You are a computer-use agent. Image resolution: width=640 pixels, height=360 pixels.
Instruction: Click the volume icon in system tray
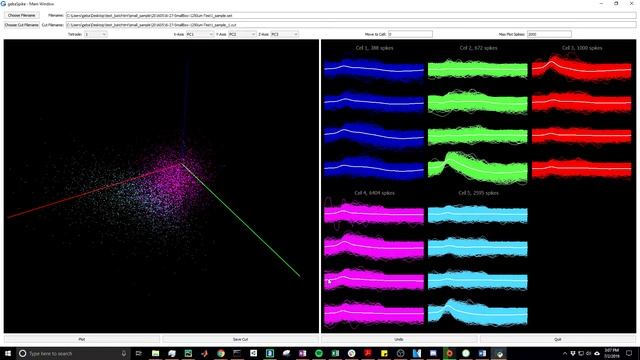click(589, 353)
